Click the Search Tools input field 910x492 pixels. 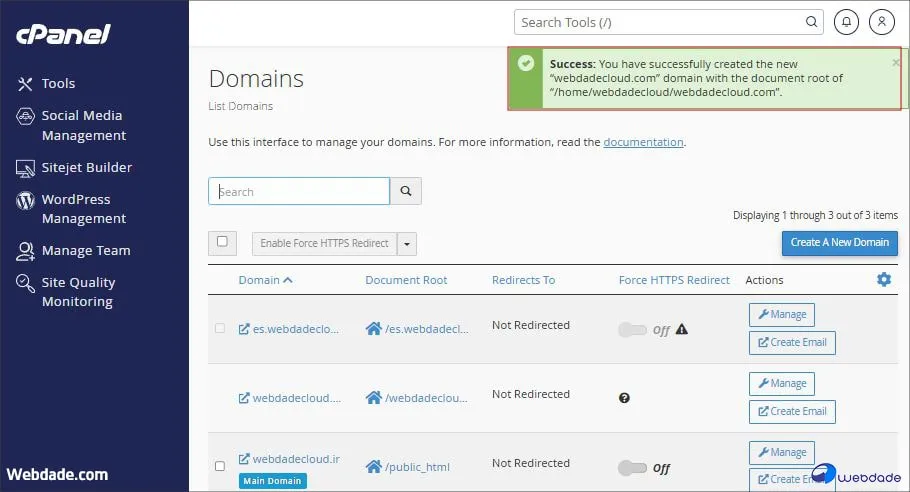pyautogui.click(x=660, y=22)
